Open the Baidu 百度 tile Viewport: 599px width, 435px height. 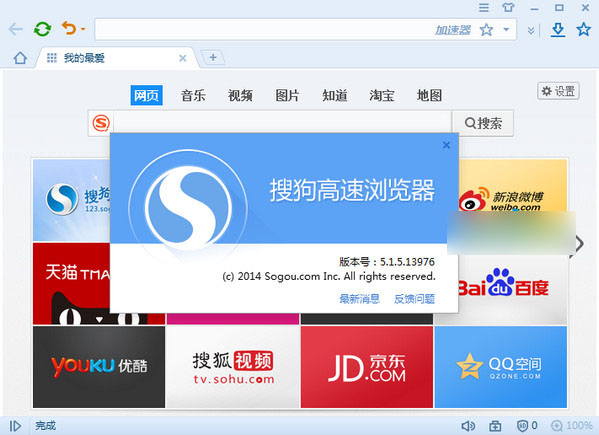click(x=512, y=289)
